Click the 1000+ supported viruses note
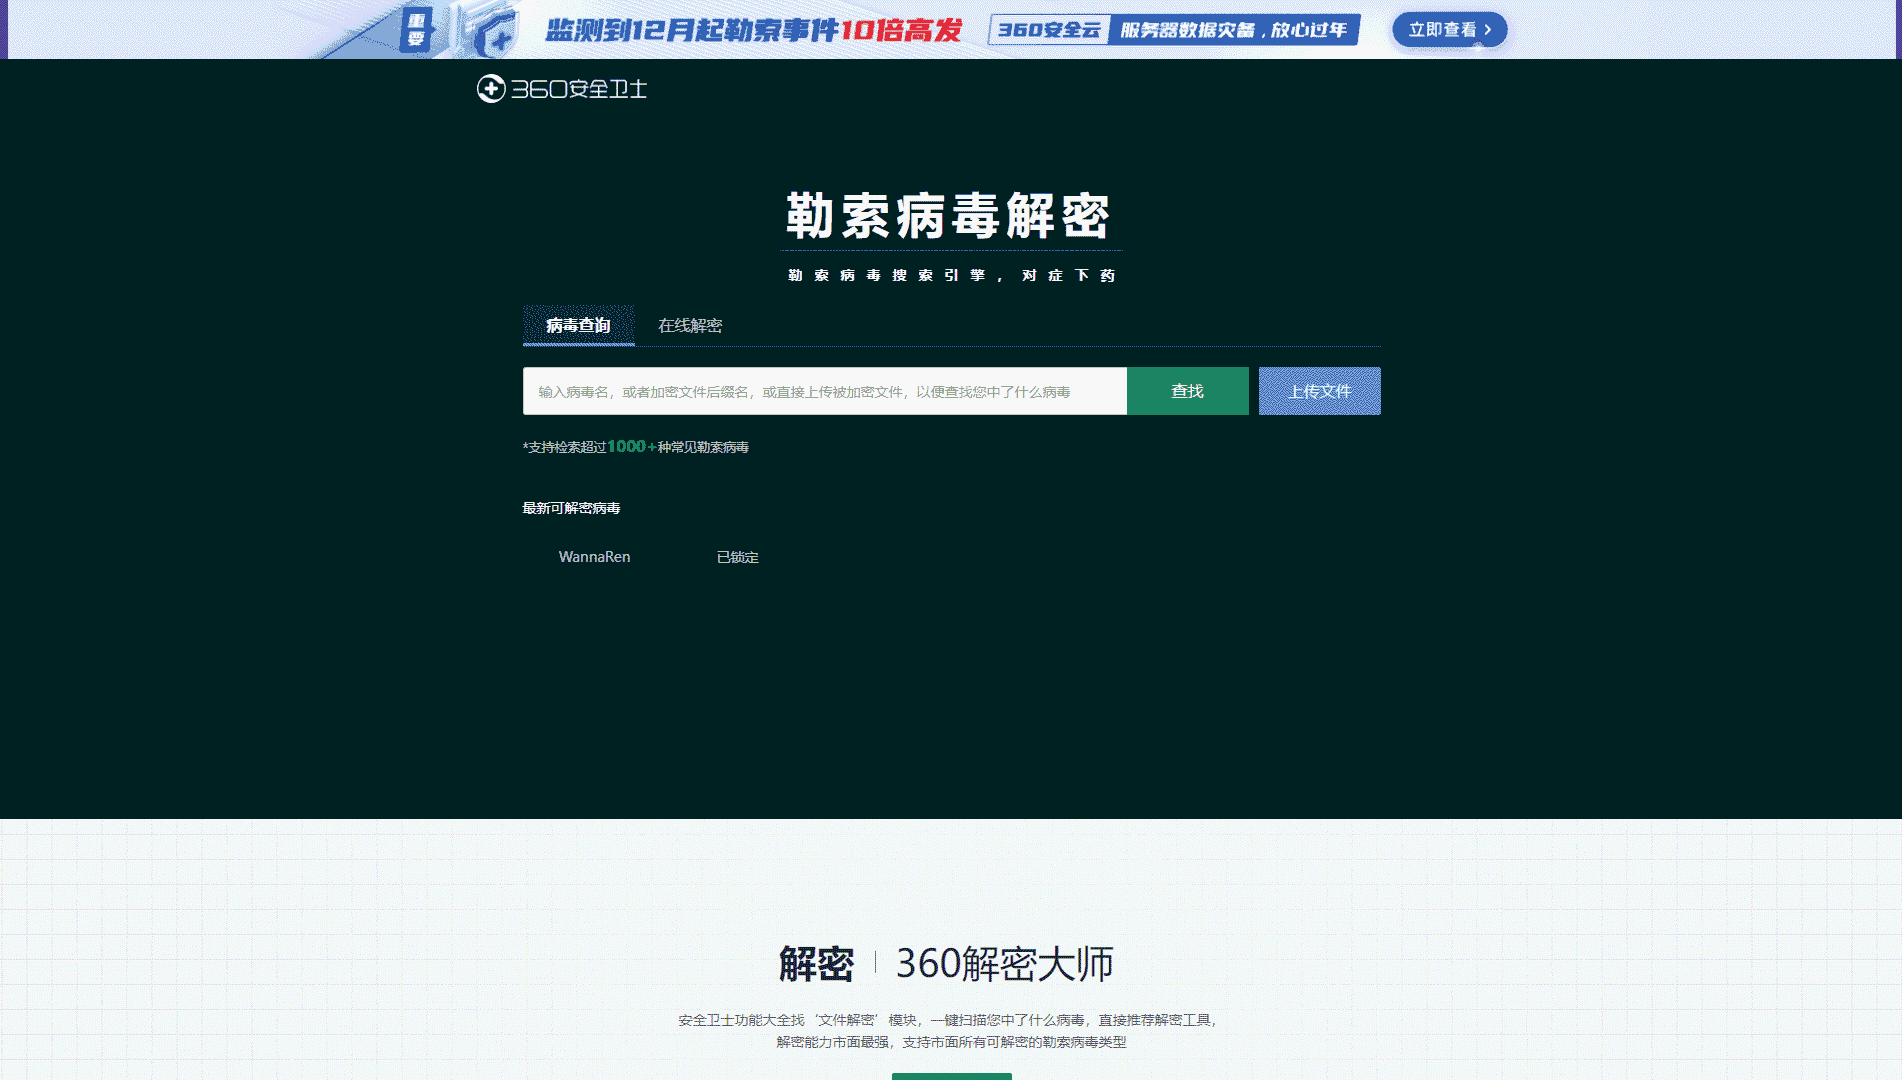The width and height of the screenshot is (1902, 1080). click(636, 447)
